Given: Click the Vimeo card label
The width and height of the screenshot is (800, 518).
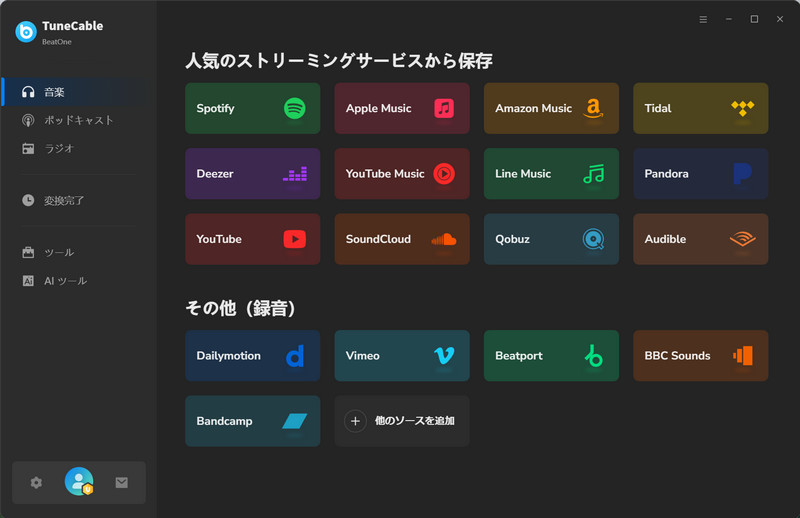Looking at the screenshot, I should point(363,356).
